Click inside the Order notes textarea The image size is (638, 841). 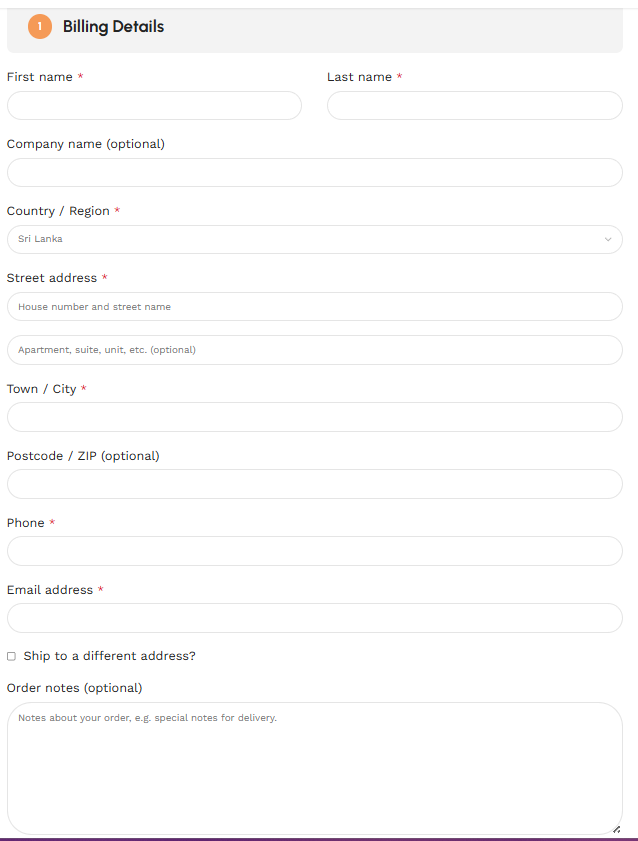(x=315, y=769)
